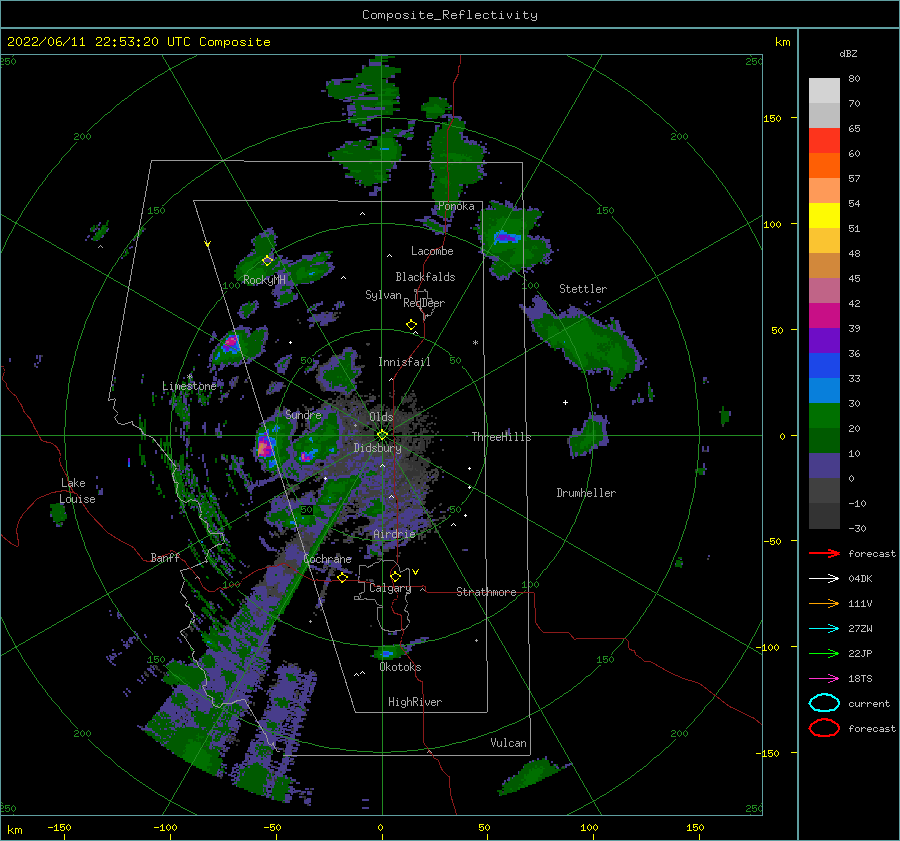The image size is (900, 841).
Task: Click the yellow diamond marker near RockyMH
Action: pyautogui.click(x=267, y=261)
